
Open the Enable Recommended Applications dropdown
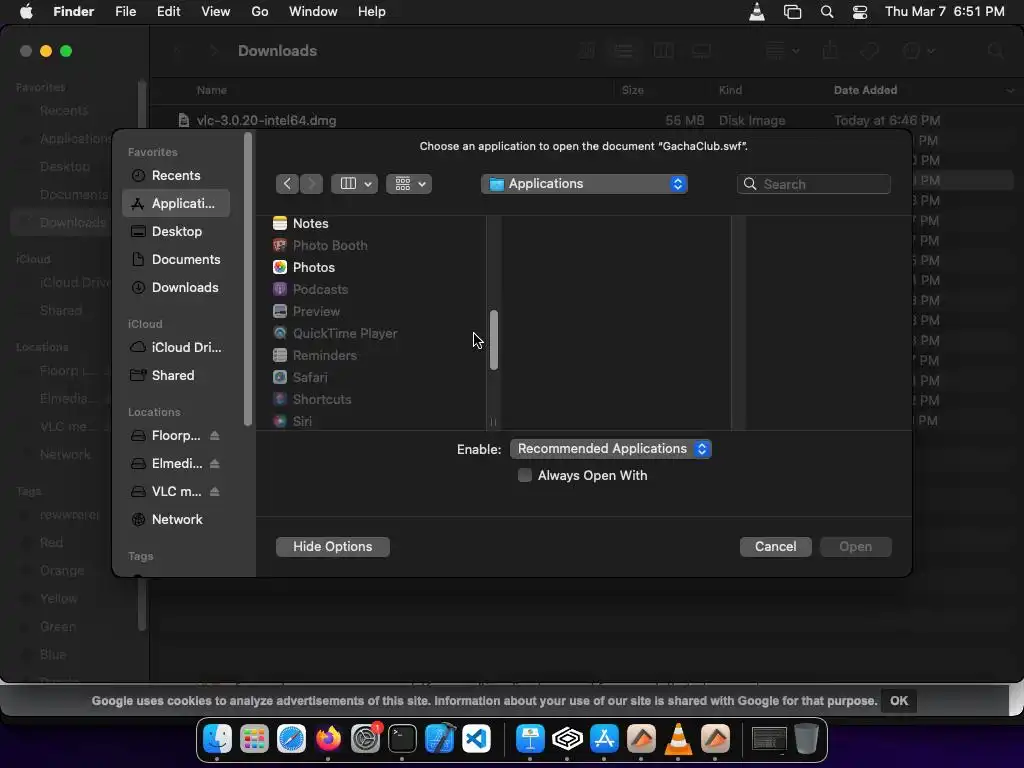[x=611, y=449]
